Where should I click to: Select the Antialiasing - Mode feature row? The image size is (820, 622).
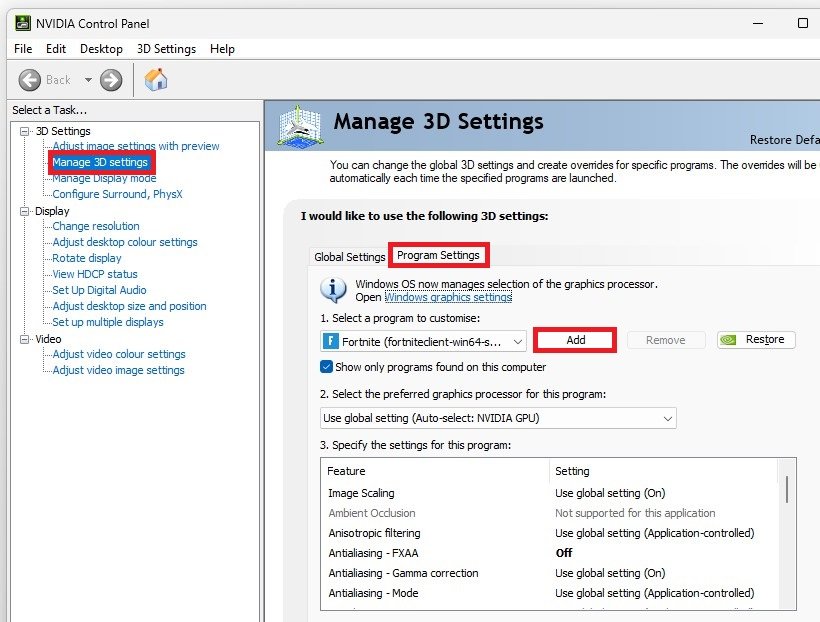(551, 593)
